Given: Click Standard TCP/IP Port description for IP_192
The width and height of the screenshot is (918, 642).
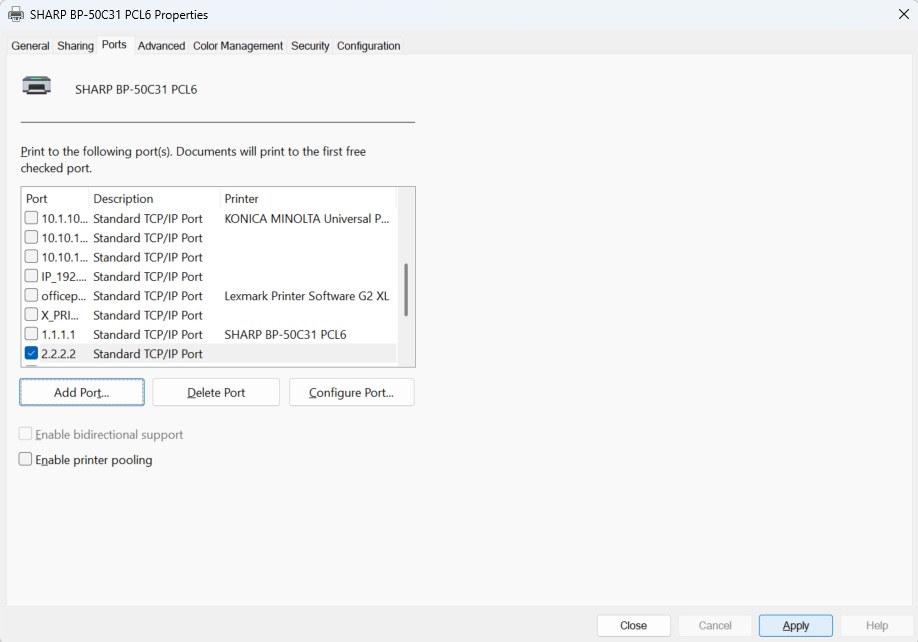Looking at the screenshot, I should tap(148, 276).
